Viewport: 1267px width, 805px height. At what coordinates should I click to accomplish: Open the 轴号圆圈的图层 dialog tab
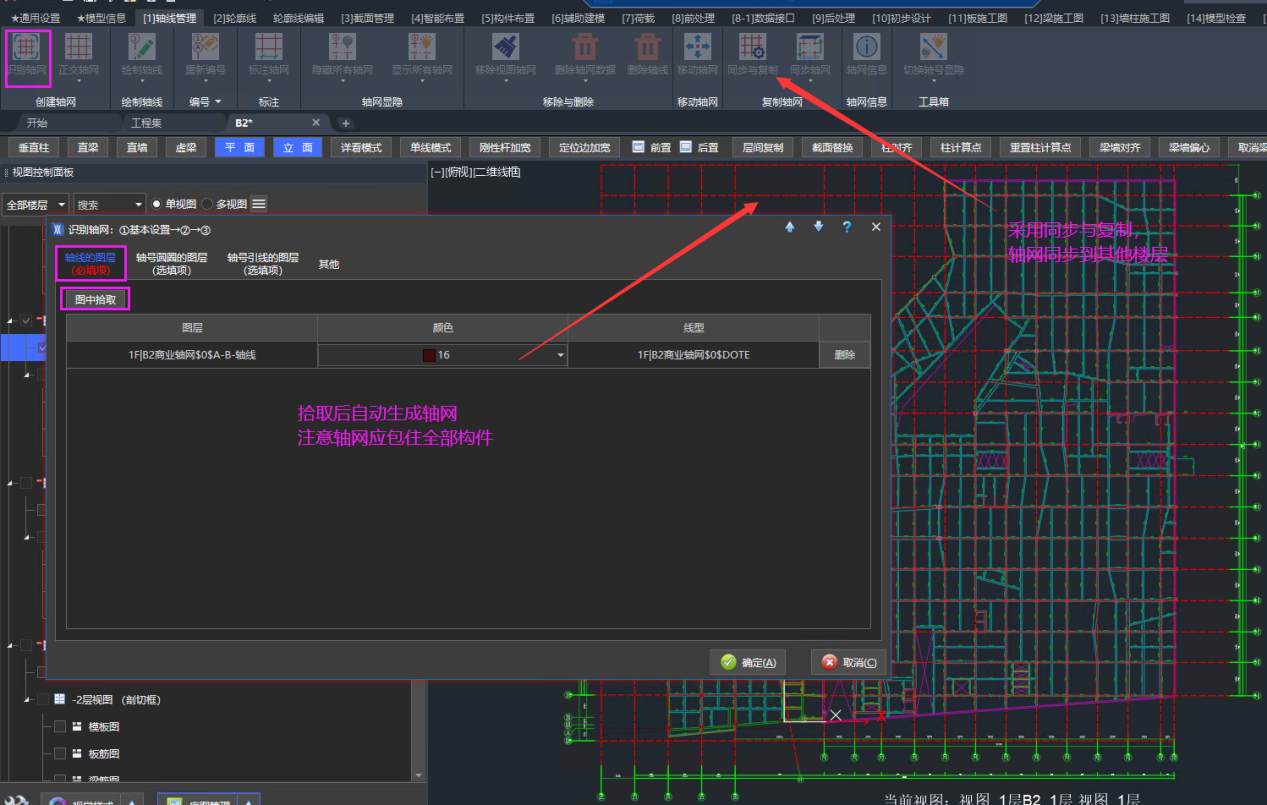[x=172, y=263]
